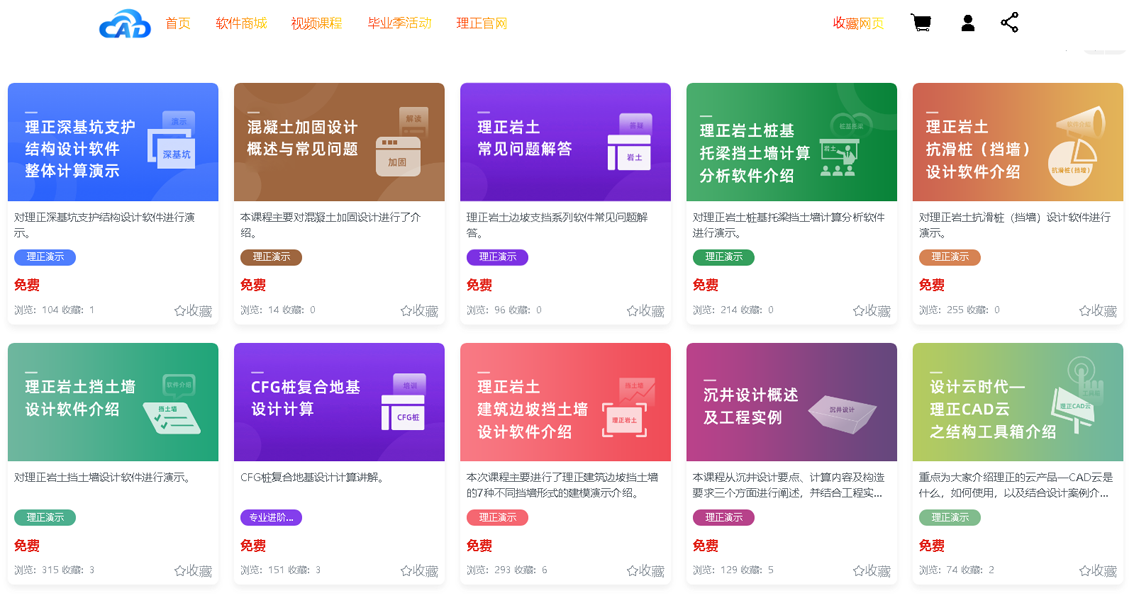This screenshot has width=1134, height=598.
Task: Favorite the 桩基托梁挡土墙 course via star
Action: pos(872,311)
